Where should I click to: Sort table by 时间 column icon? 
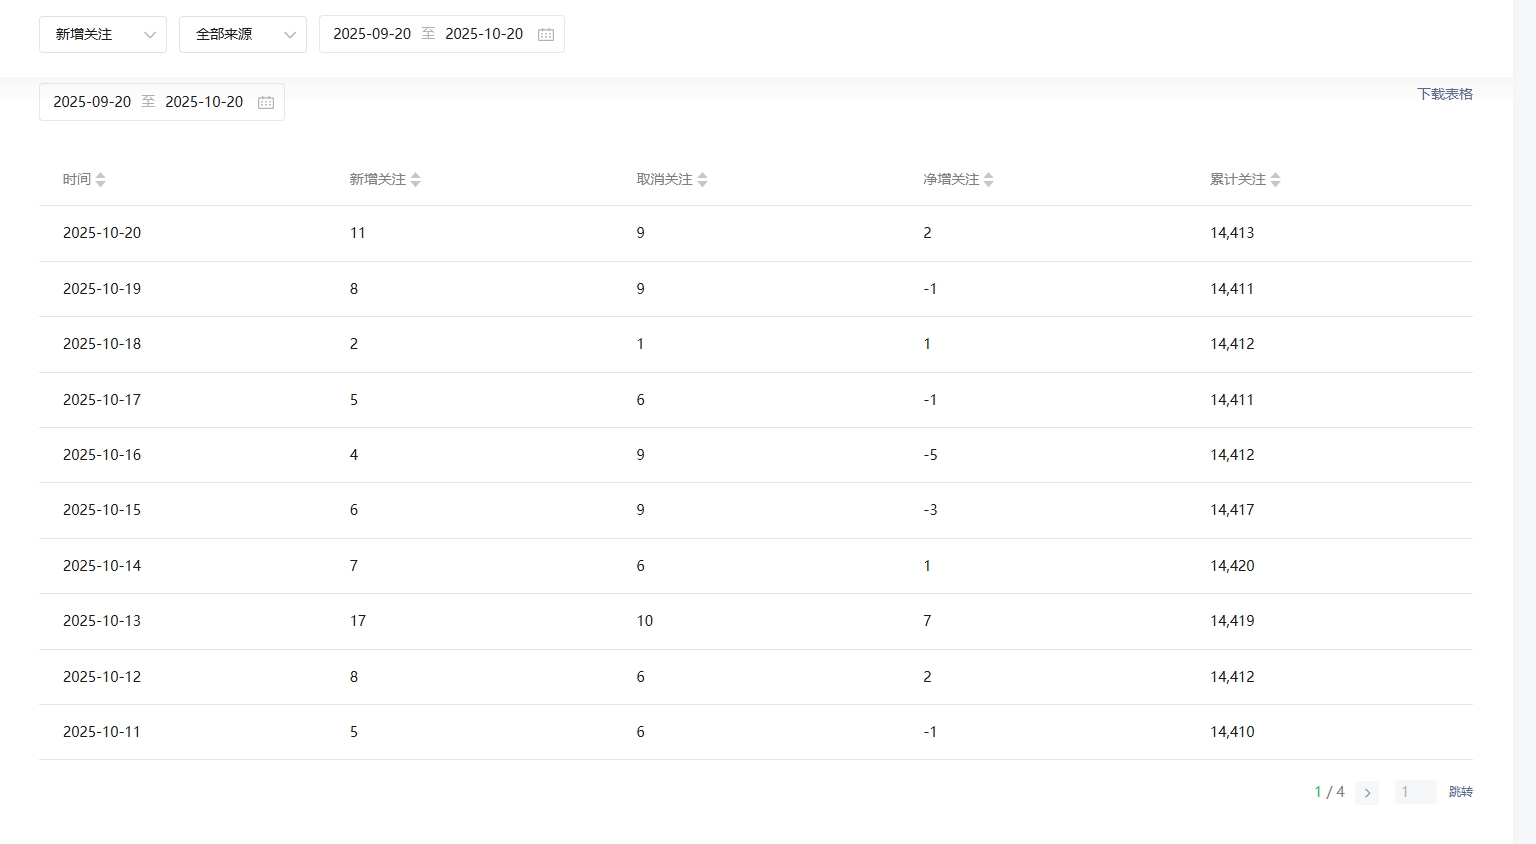[x=100, y=180]
